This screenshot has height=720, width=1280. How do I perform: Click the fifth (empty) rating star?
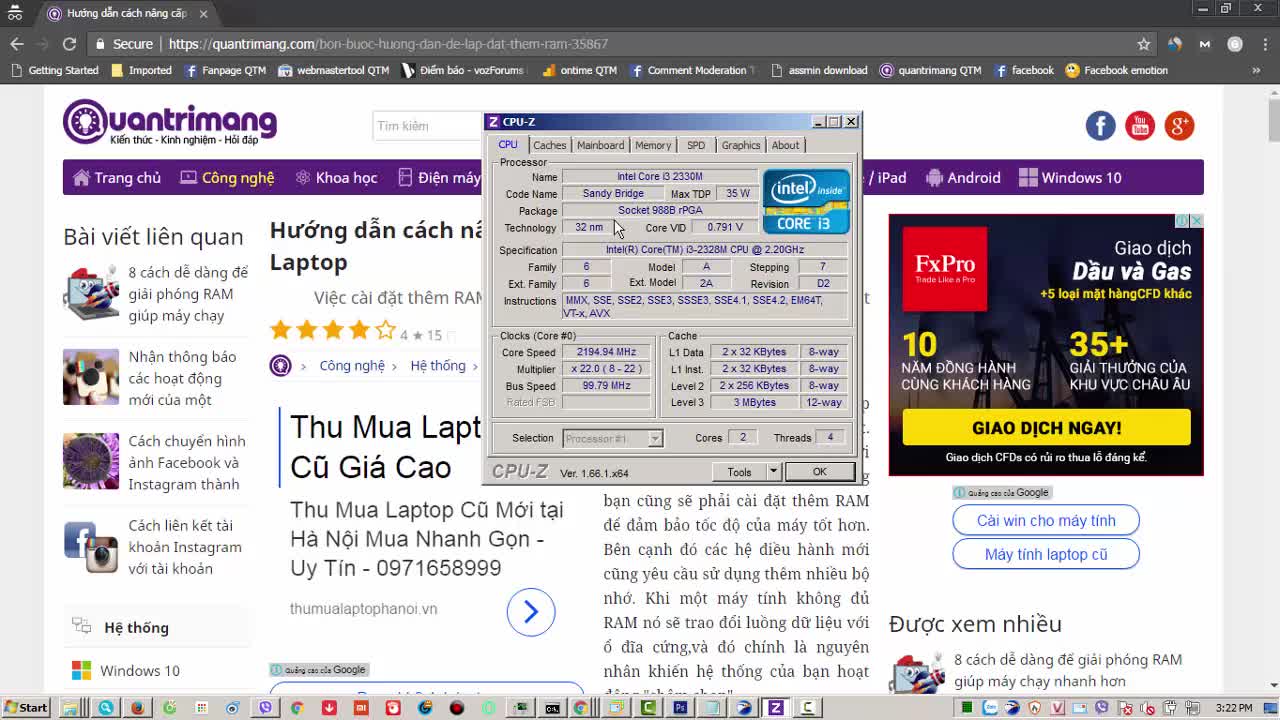[x=385, y=330]
